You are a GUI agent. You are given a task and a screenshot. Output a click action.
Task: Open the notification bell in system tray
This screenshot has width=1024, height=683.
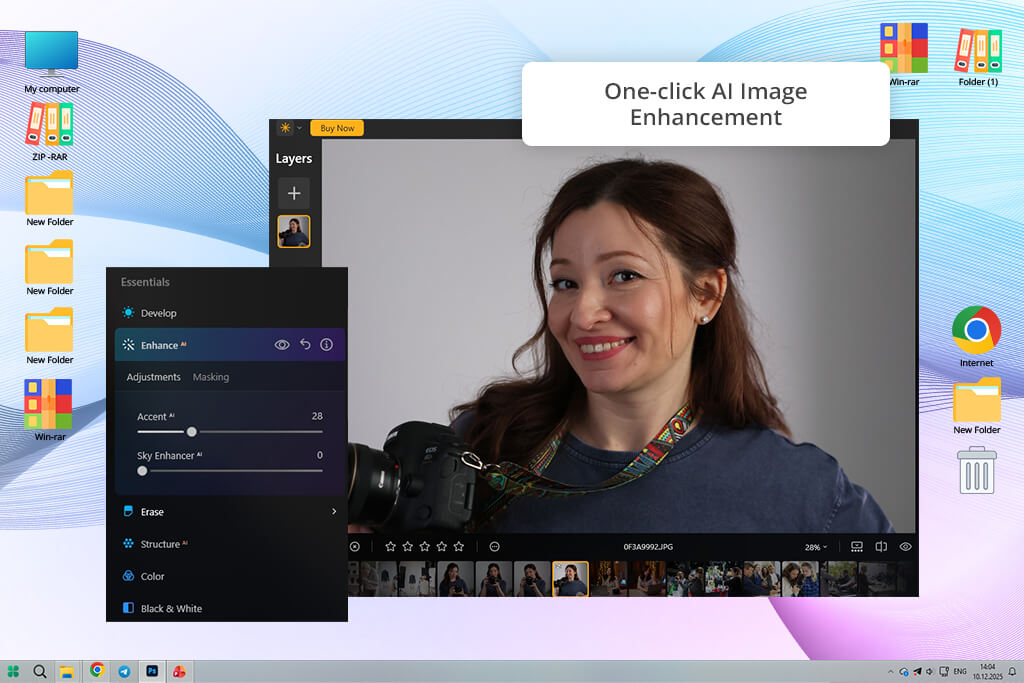pos(1012,671)
